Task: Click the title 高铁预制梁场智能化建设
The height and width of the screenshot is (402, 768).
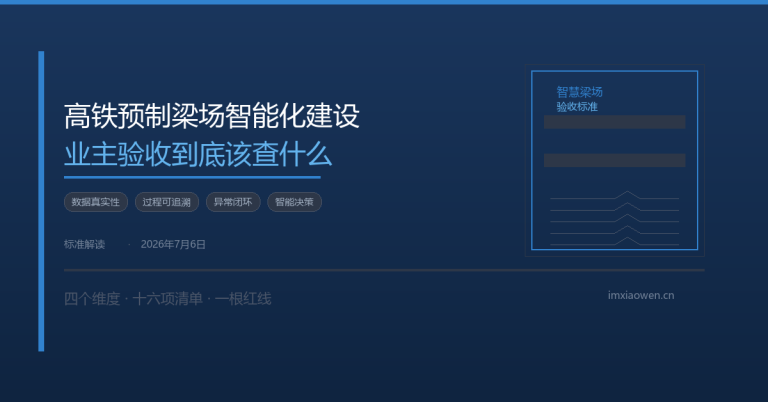Action: 212,117
